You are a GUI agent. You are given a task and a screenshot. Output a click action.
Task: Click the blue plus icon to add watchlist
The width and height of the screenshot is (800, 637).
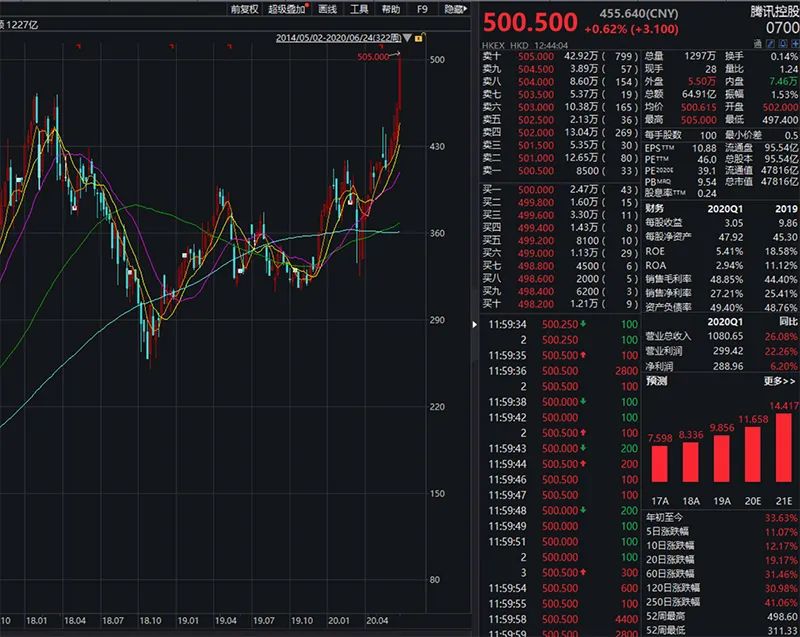(795, 44)
